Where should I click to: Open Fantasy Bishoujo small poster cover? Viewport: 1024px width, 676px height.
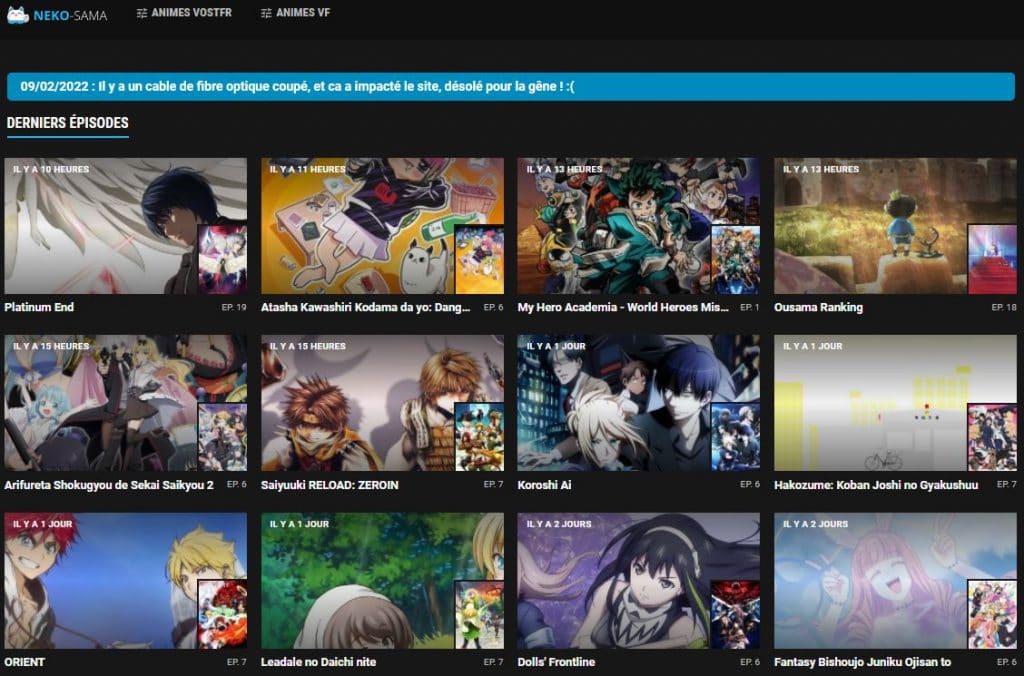(992, 615)
